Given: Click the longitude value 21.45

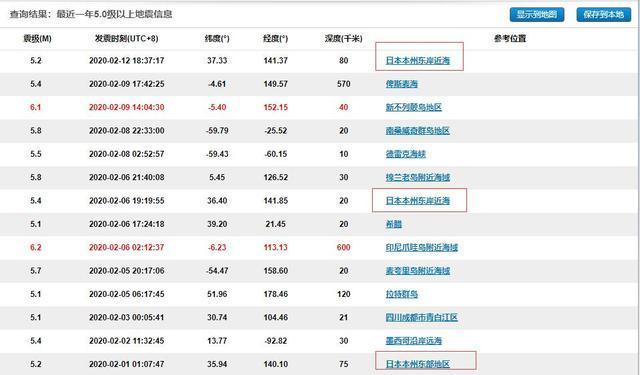Looking at the screenshot, I should pos(276,224).
